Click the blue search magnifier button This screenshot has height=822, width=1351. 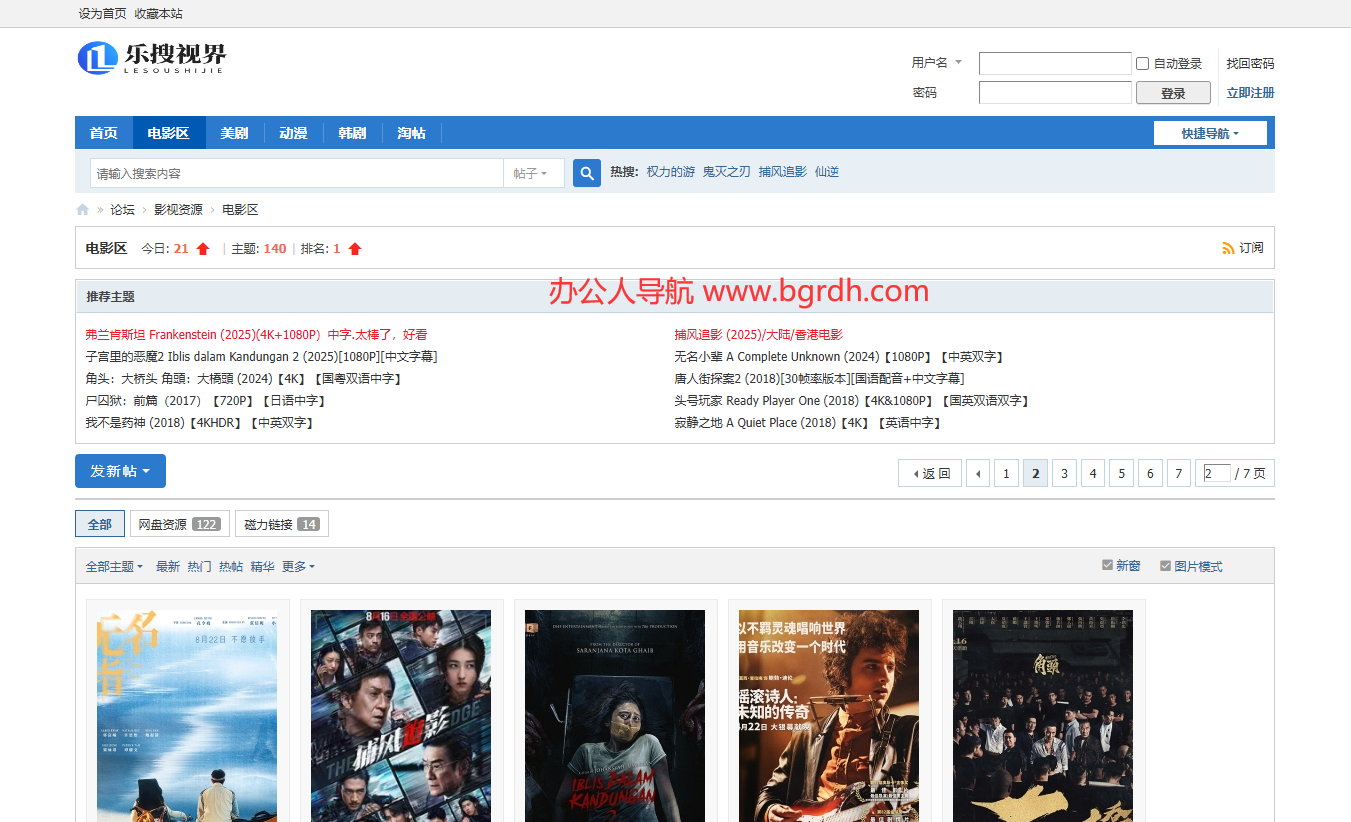(x=586, y=173)
